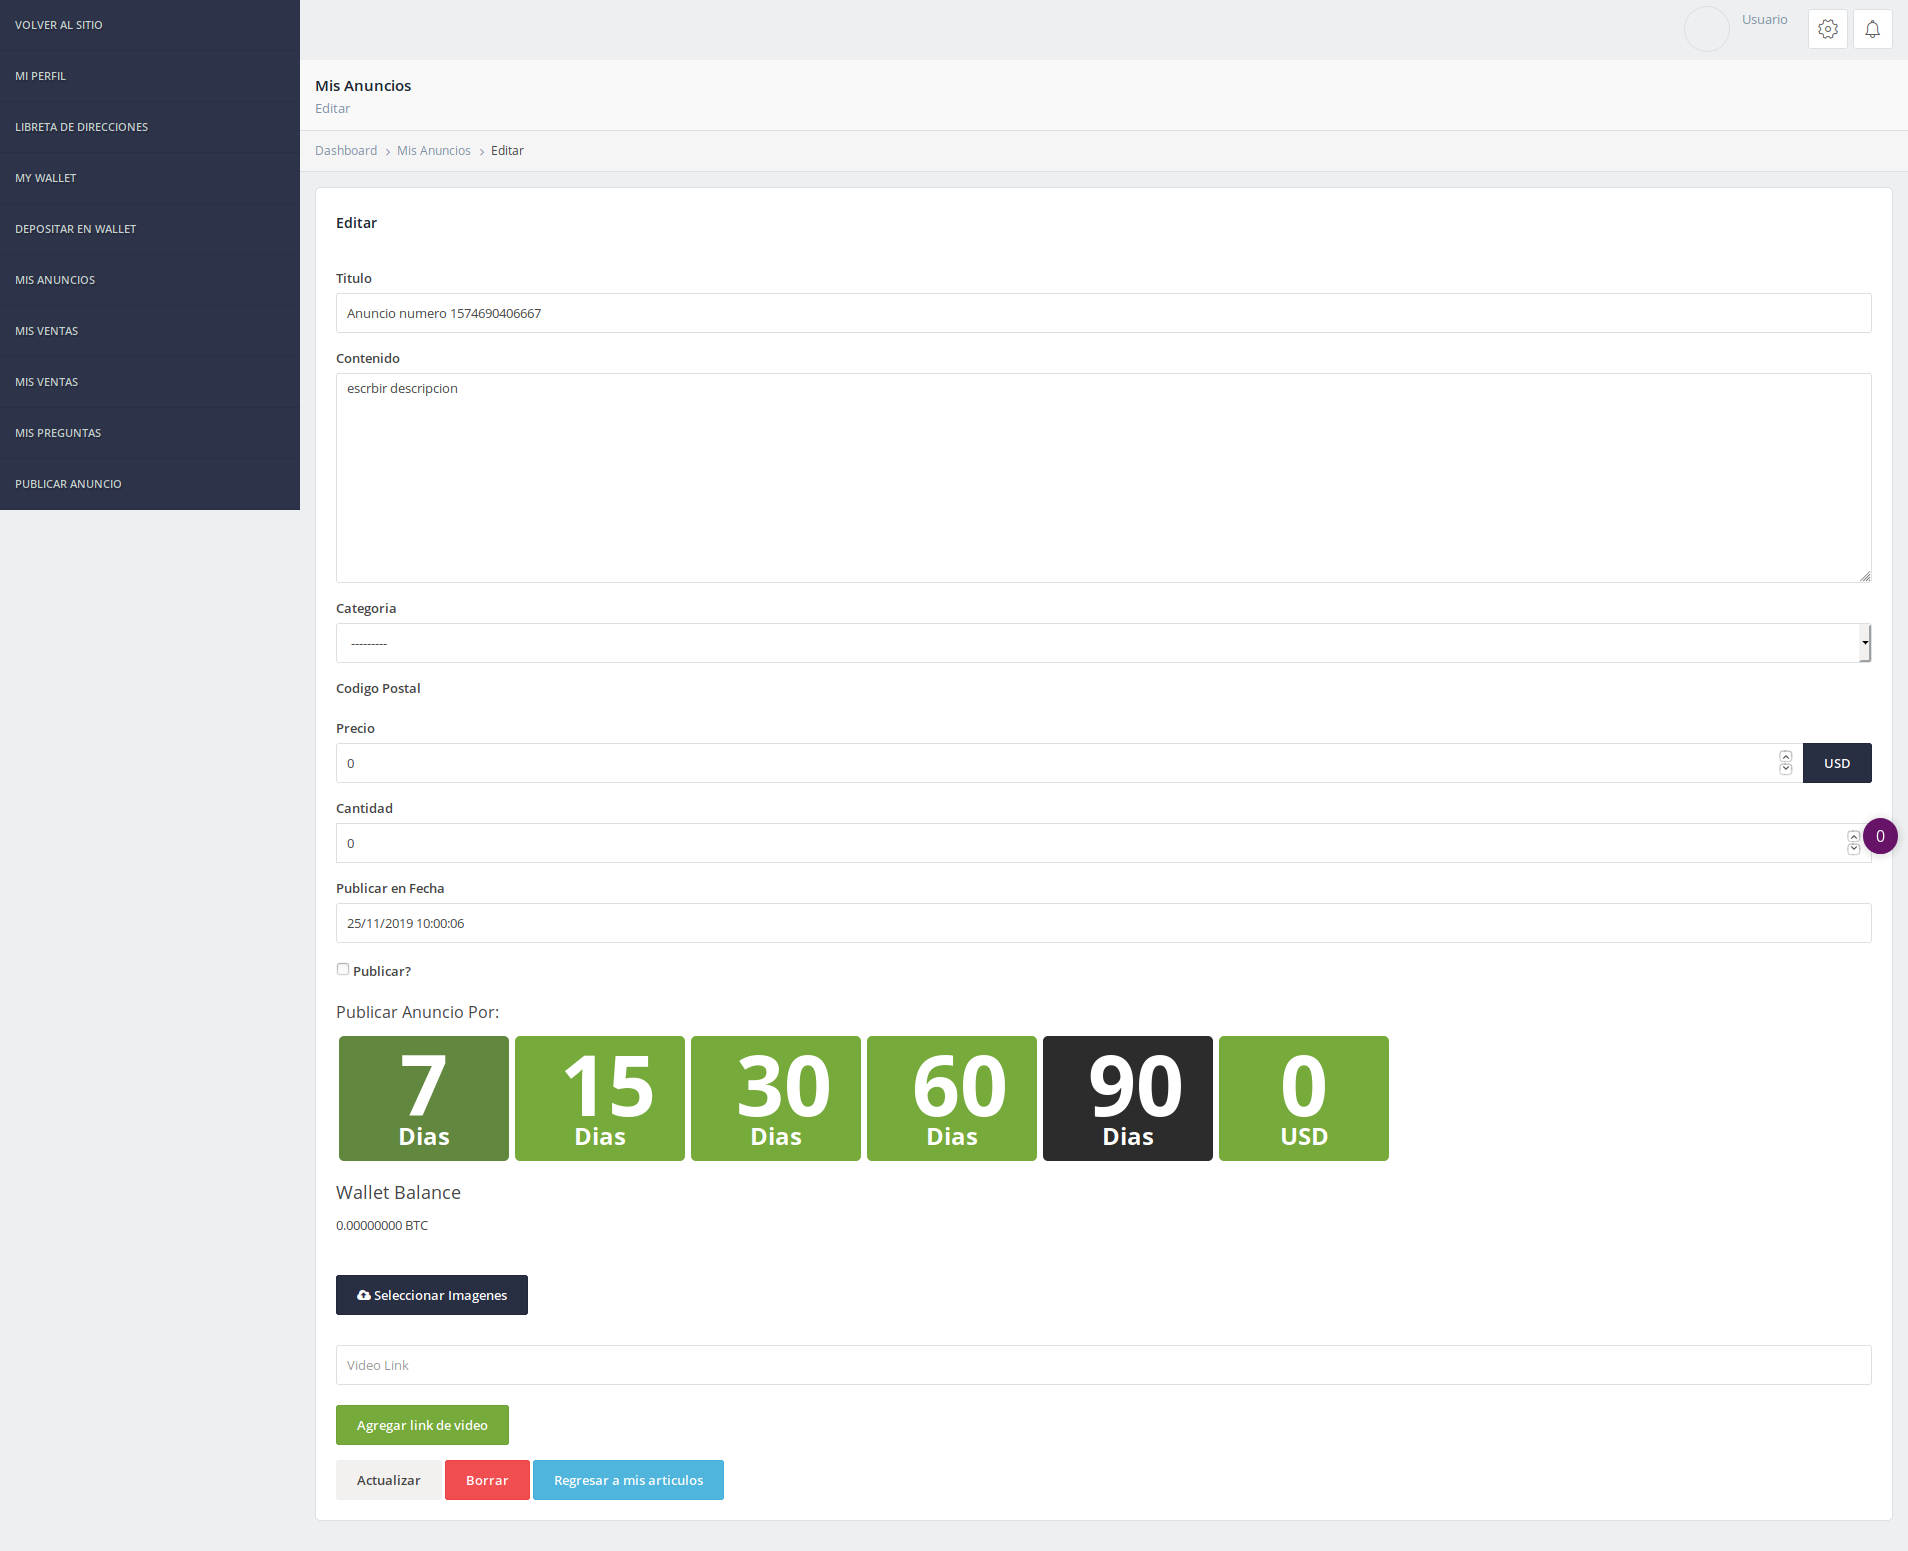1908x1551 pixels.
Task: Open My Wallet in sidebar
Action: pos(150,178)
